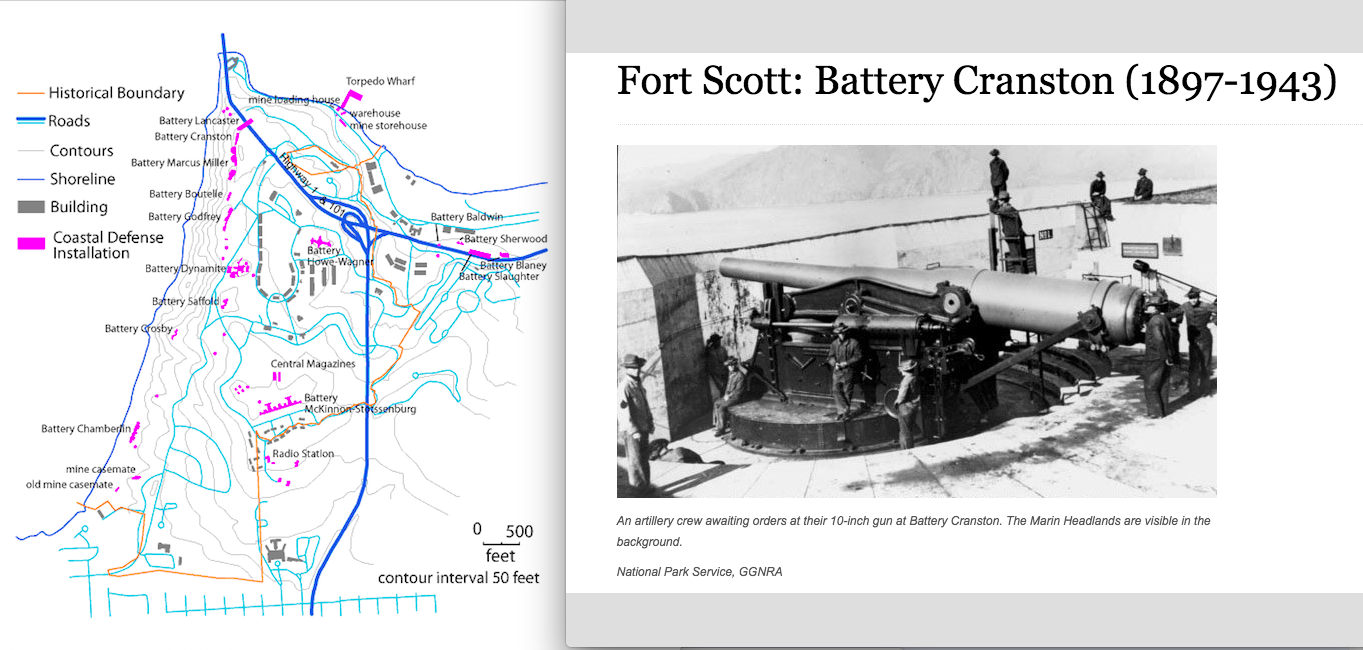1363x650 pixels.
Task: Click the 'contour interval 50 feet' note
Action: click(459, 578)
